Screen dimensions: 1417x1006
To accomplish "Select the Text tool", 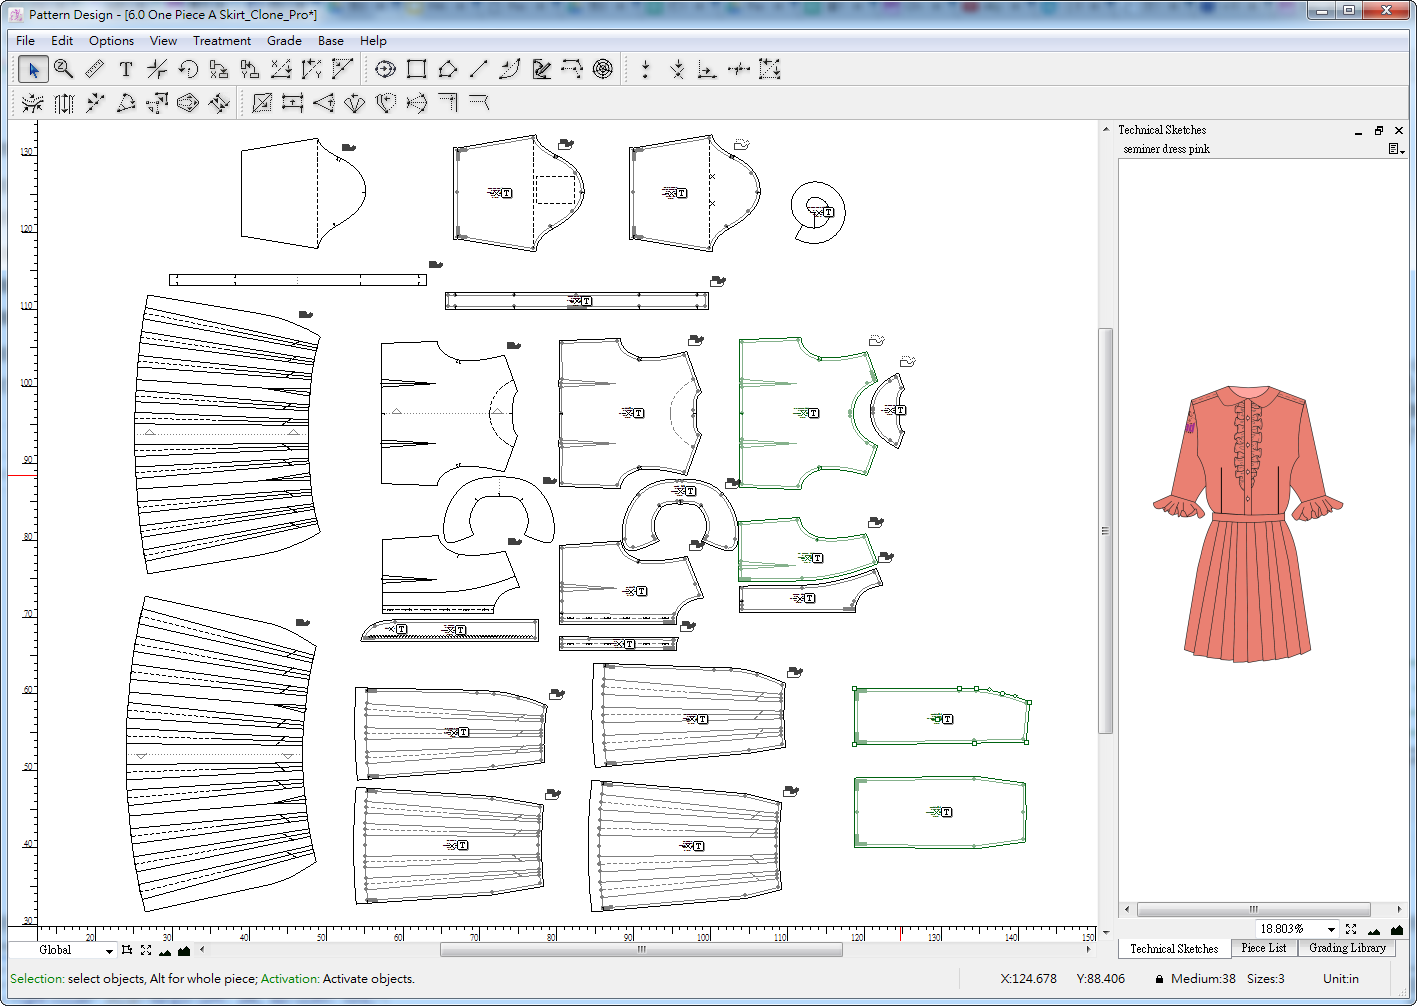I will [125, 69].
